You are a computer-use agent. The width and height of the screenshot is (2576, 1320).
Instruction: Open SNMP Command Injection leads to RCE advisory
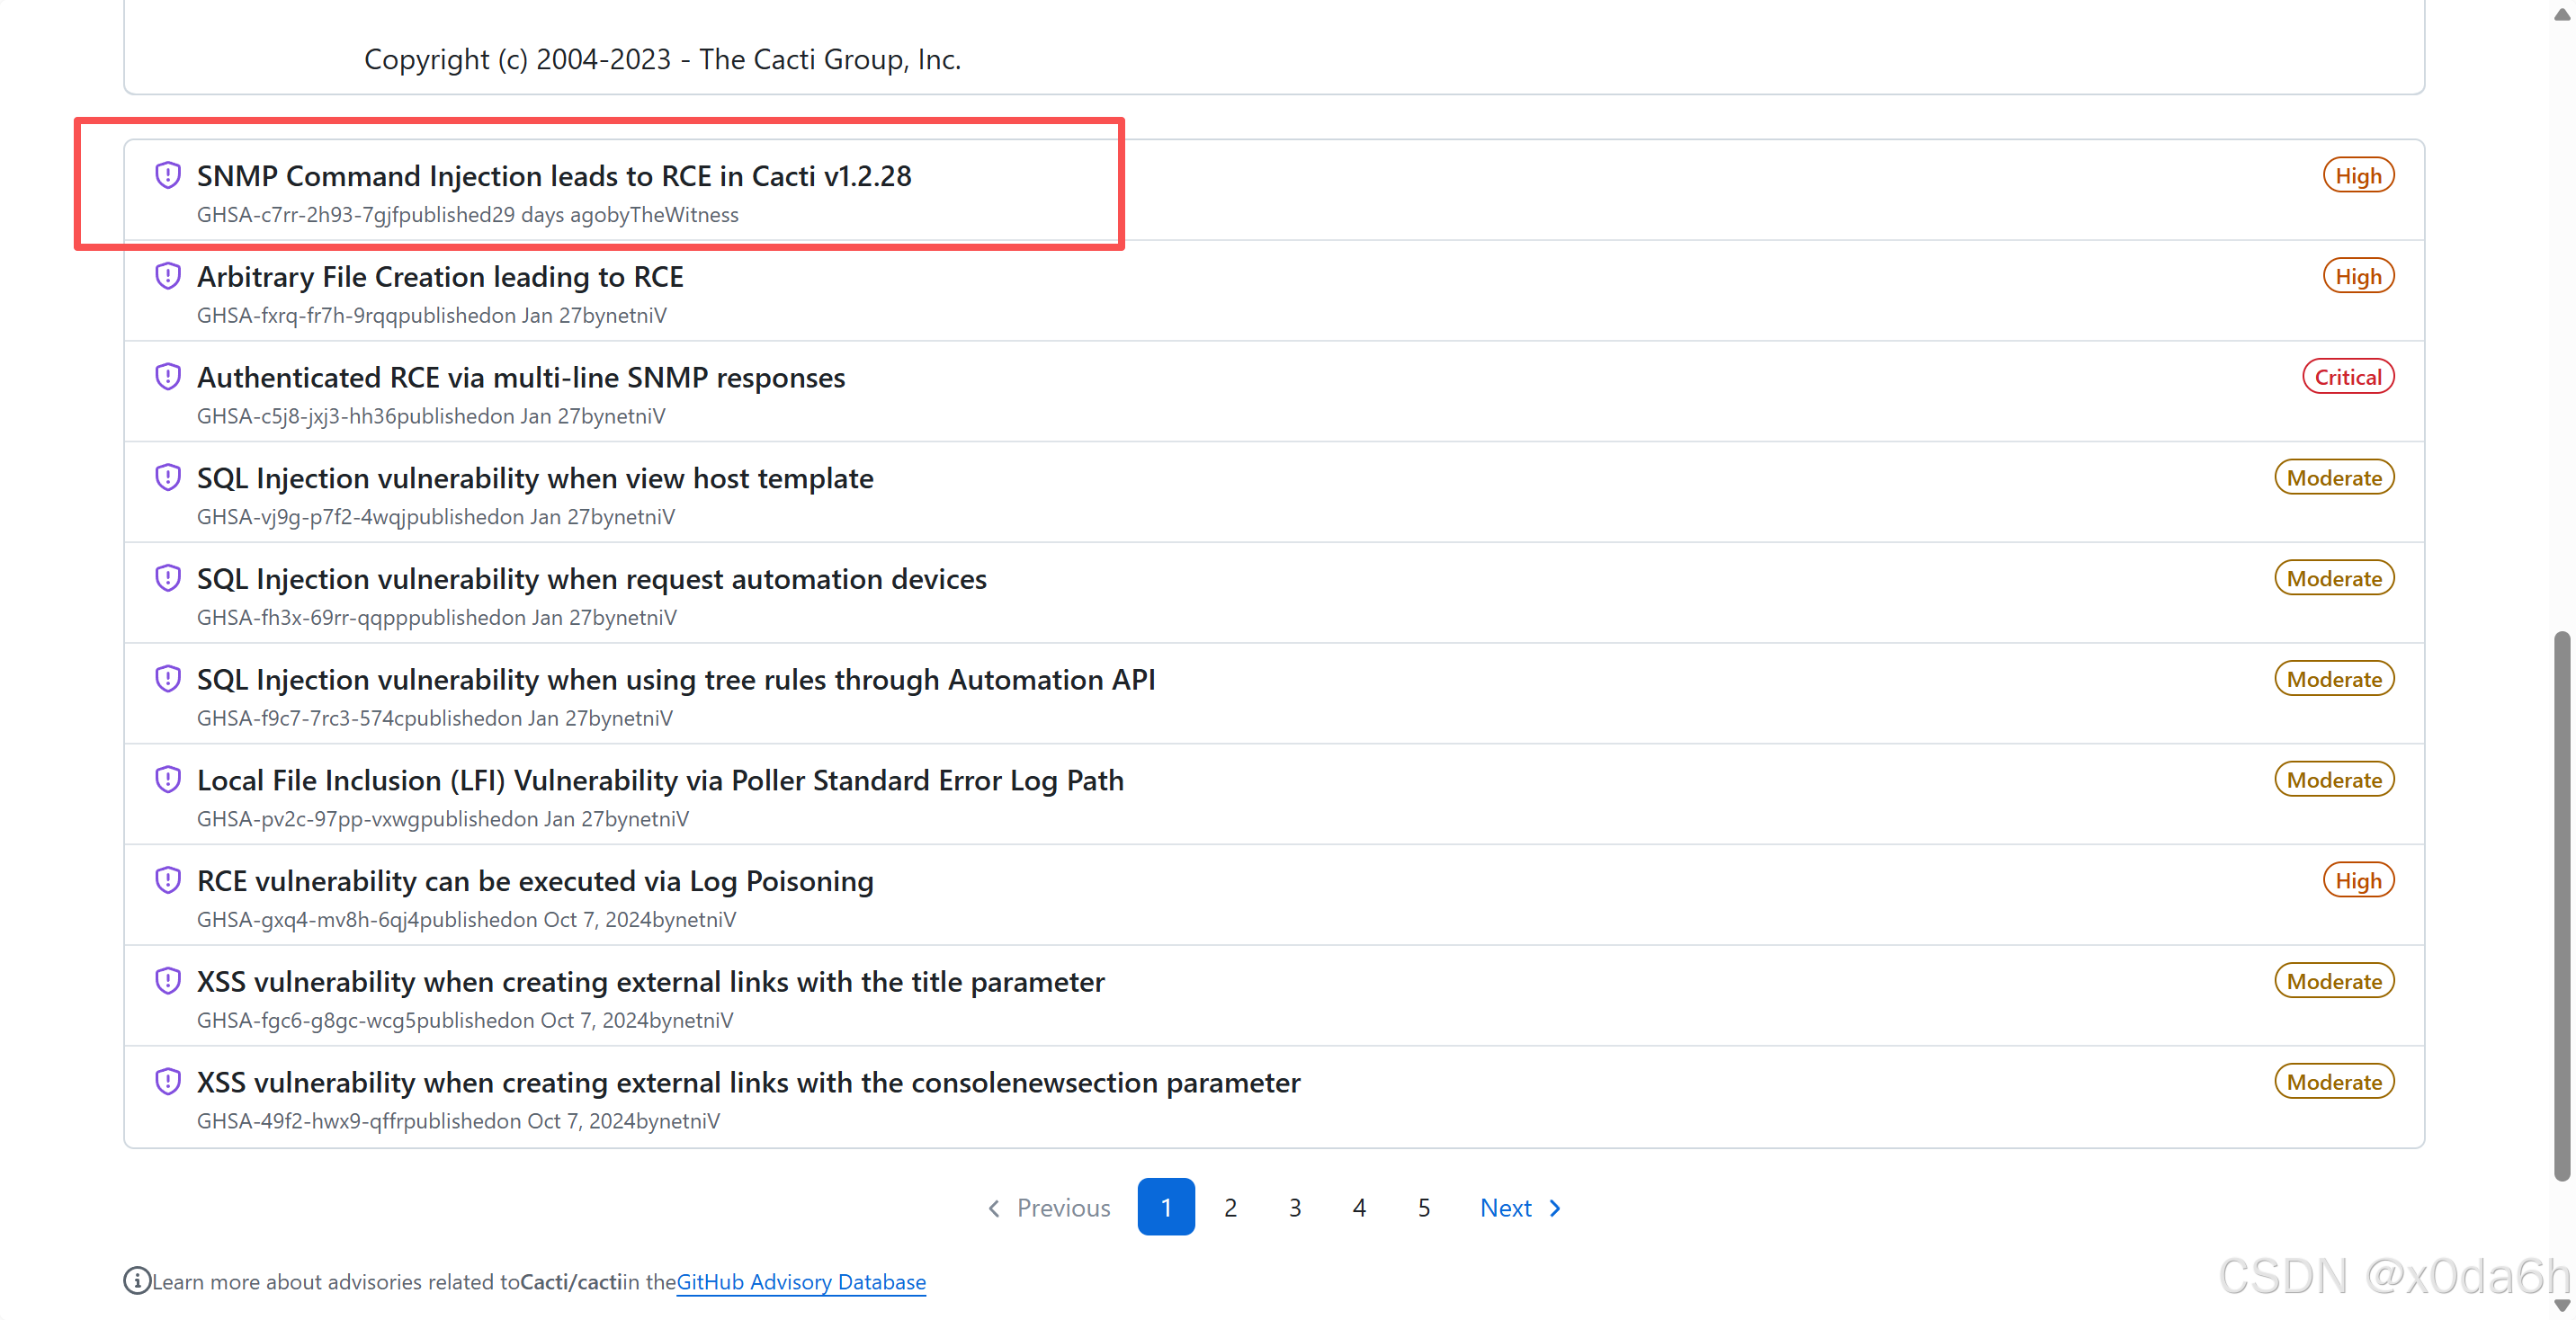tap(553, 176)
